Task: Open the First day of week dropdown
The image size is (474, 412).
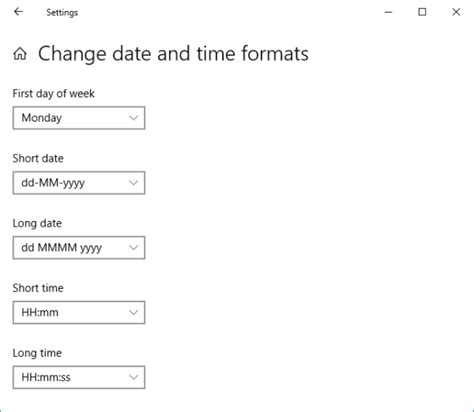Action: tap(79, 118)
